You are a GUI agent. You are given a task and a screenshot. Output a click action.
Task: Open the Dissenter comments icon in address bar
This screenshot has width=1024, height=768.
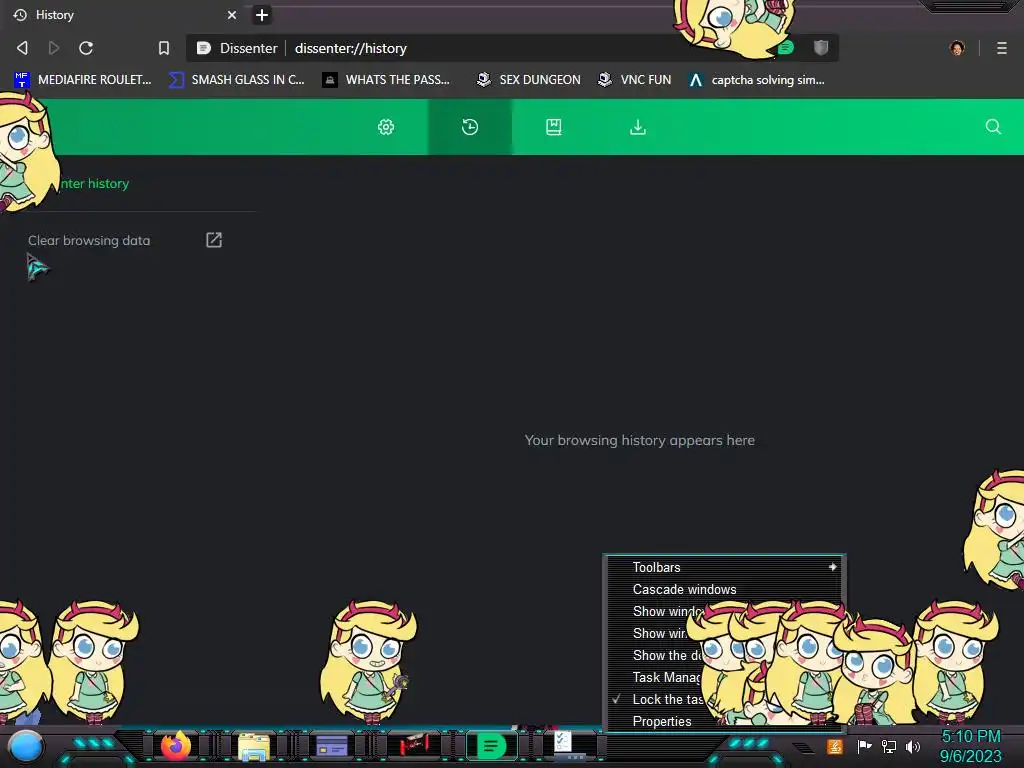(x=786, y=48)
